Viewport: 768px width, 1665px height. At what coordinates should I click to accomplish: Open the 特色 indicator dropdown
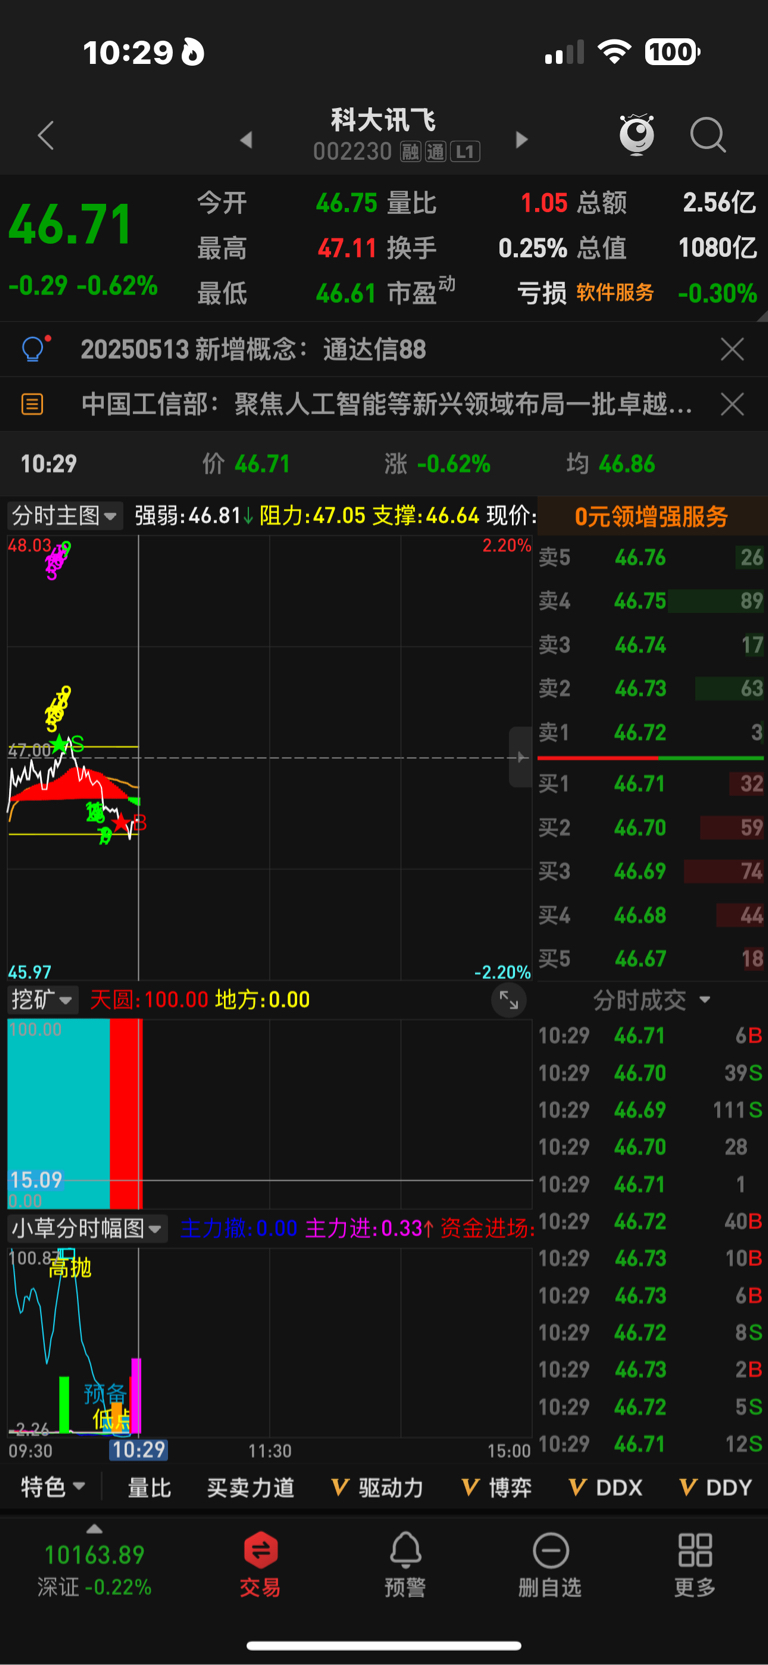(x=53, y=1487)
